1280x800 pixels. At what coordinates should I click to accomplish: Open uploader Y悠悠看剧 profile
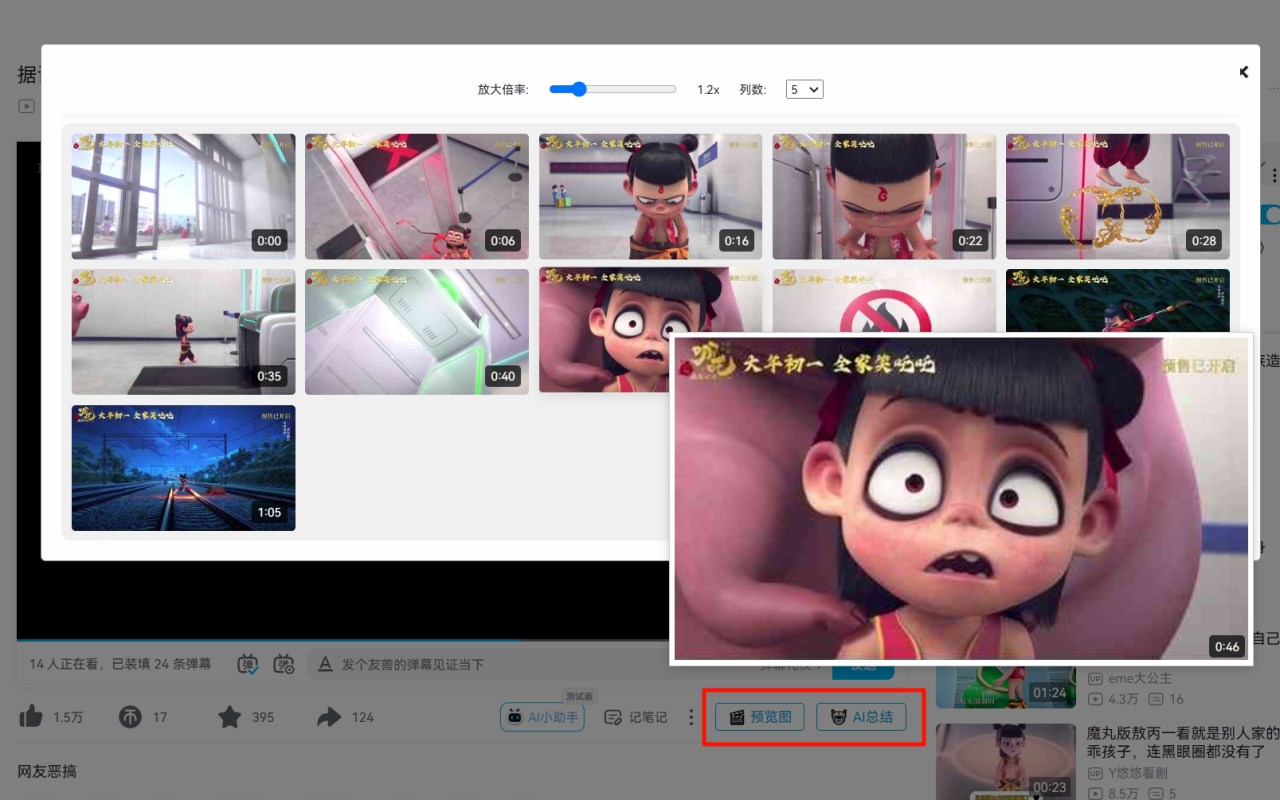pos(1128,772)
